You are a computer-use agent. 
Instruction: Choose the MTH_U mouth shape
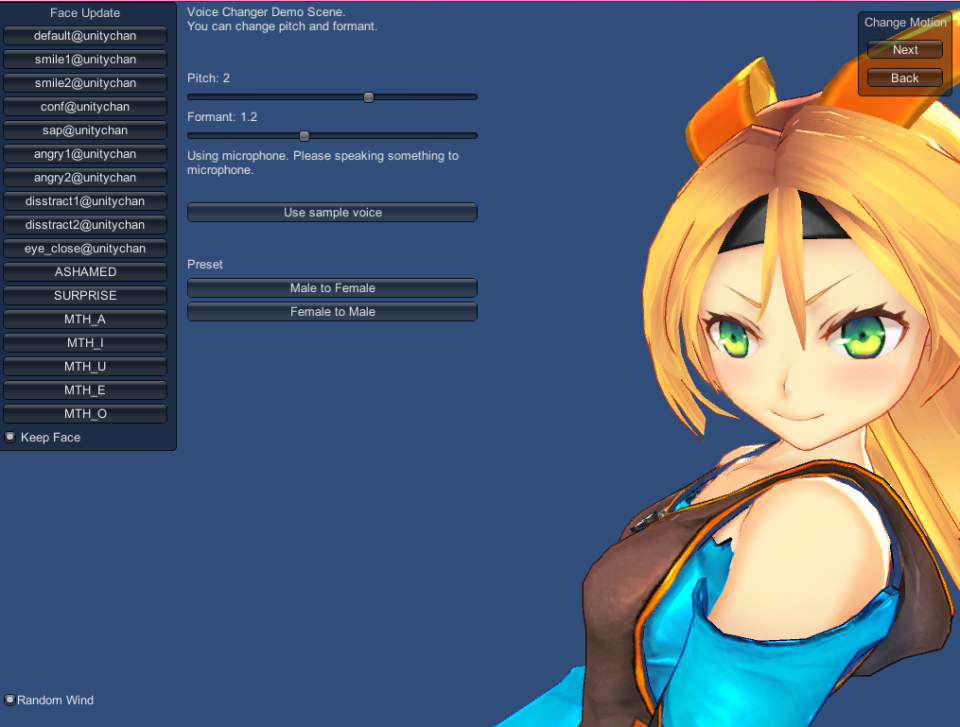point(85,366)
